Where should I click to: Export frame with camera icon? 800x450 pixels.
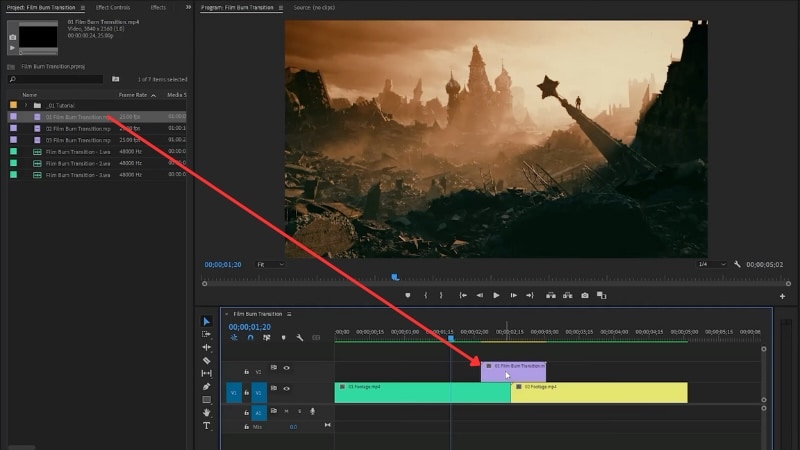[585, 295]
